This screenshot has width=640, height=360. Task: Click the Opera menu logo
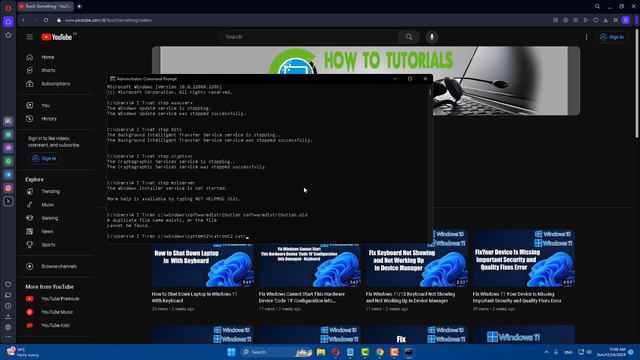tap(8, 7)
